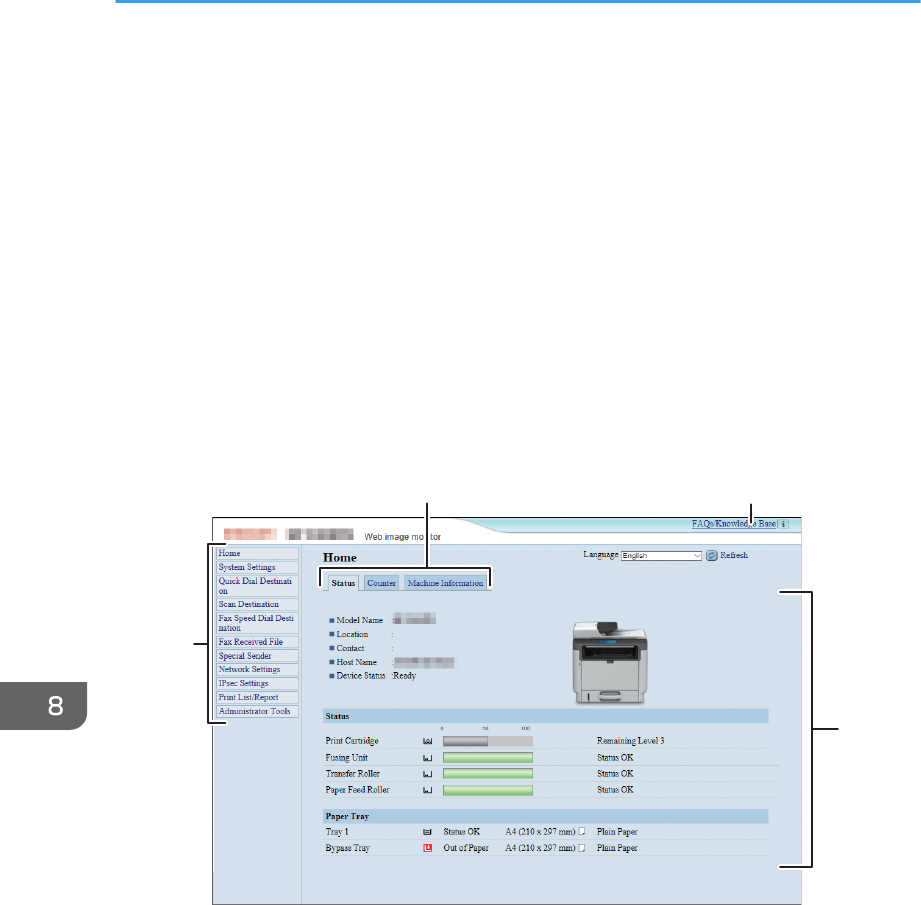Click the Tray 1 status icon
This screenshot has width=921, height=905.
428,832
